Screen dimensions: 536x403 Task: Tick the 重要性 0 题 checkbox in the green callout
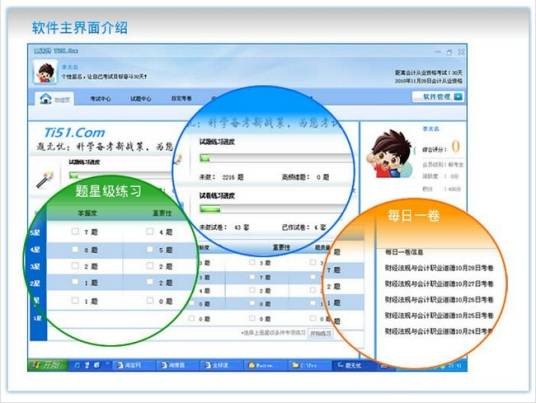pyautogui.click(x=150, y=300)
